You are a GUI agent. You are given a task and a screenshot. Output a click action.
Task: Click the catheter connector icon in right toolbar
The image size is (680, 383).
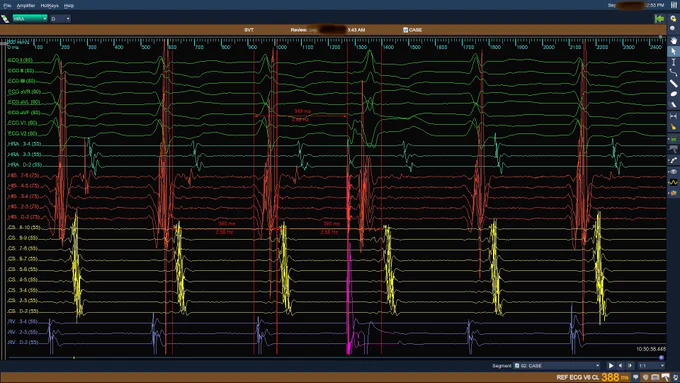(673, 160)
